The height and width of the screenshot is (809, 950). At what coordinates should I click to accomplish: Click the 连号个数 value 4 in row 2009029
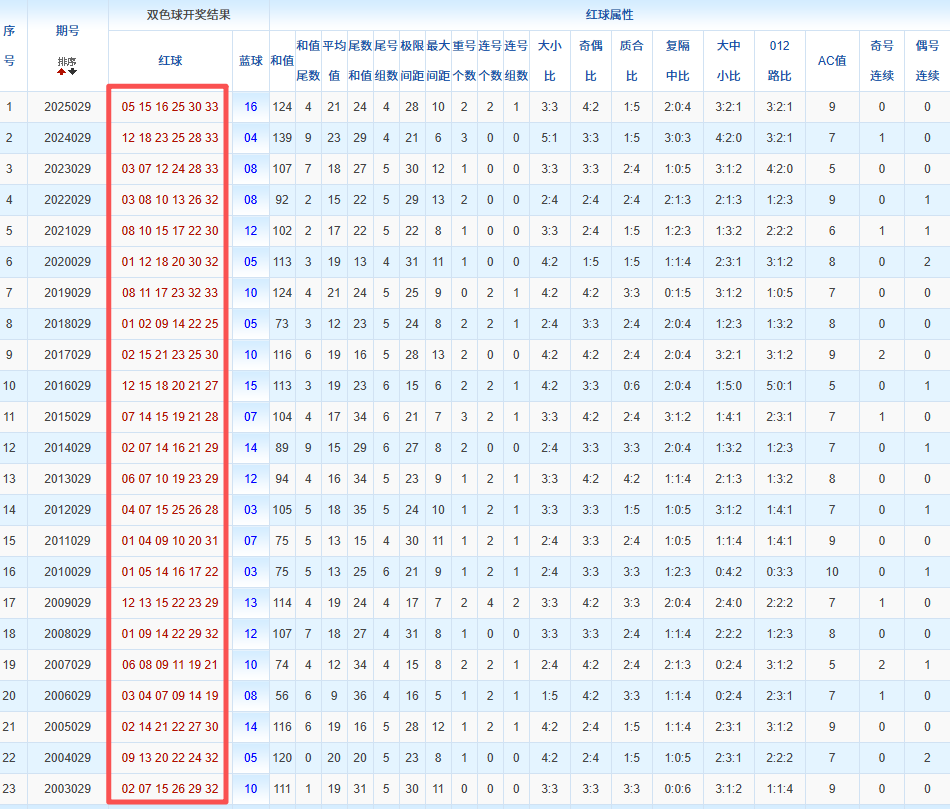(490, 603)
